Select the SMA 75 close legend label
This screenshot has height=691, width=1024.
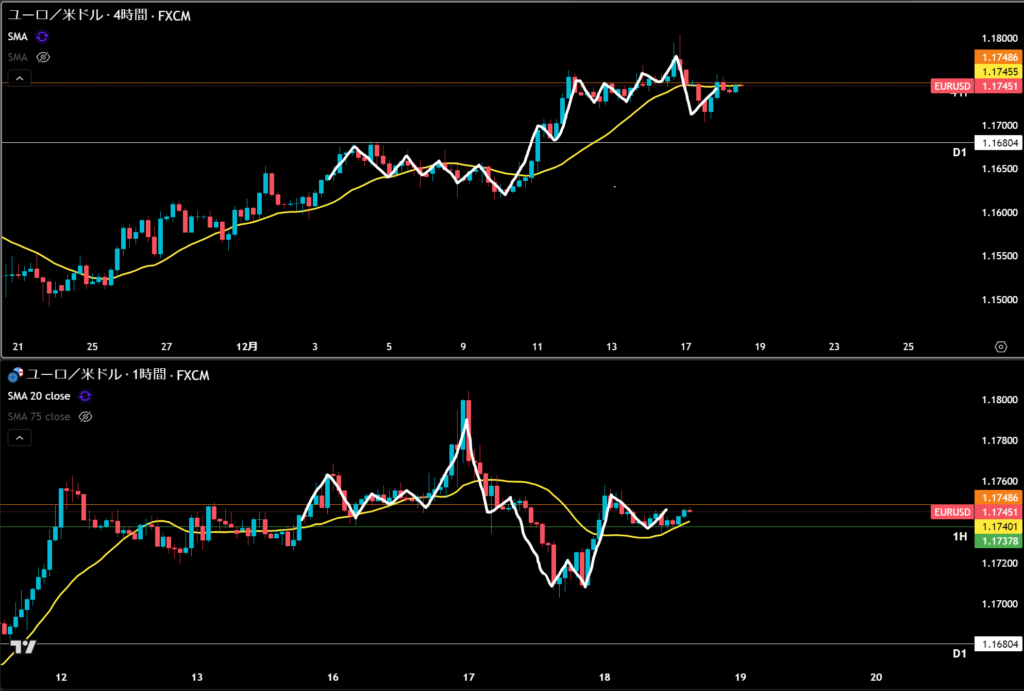click(38, 416)
